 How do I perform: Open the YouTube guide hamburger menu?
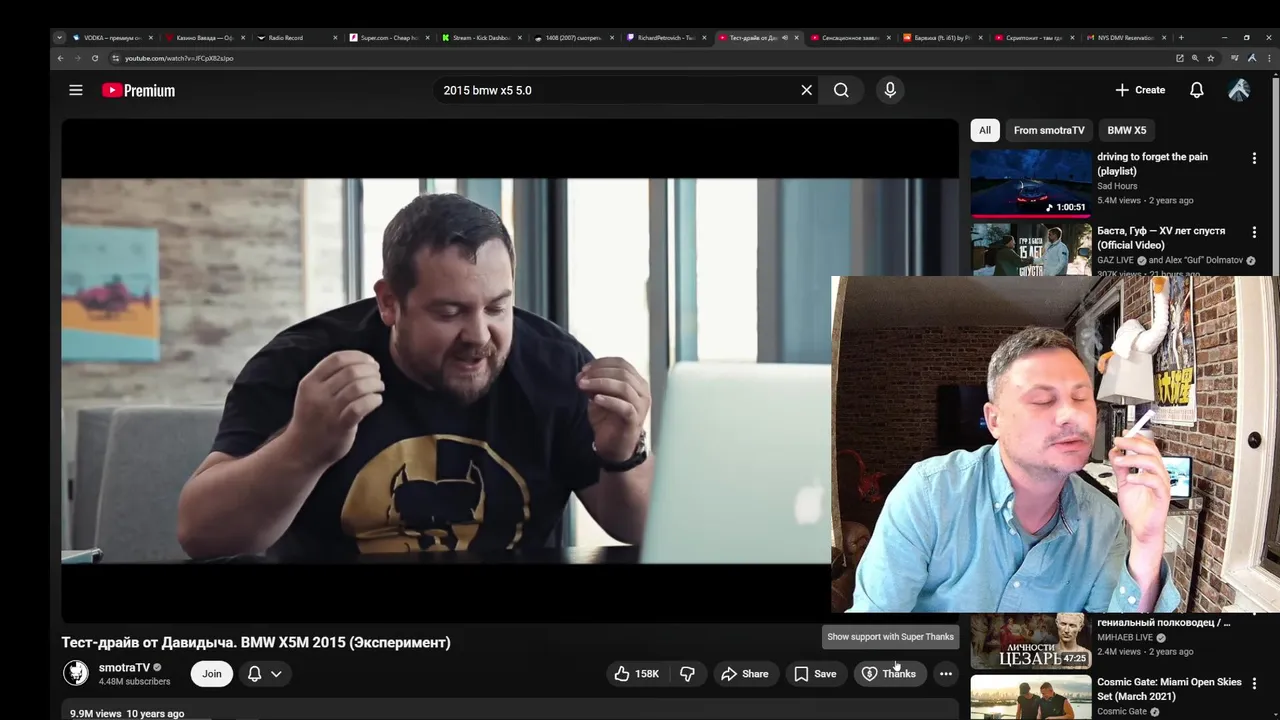(76, 90)
